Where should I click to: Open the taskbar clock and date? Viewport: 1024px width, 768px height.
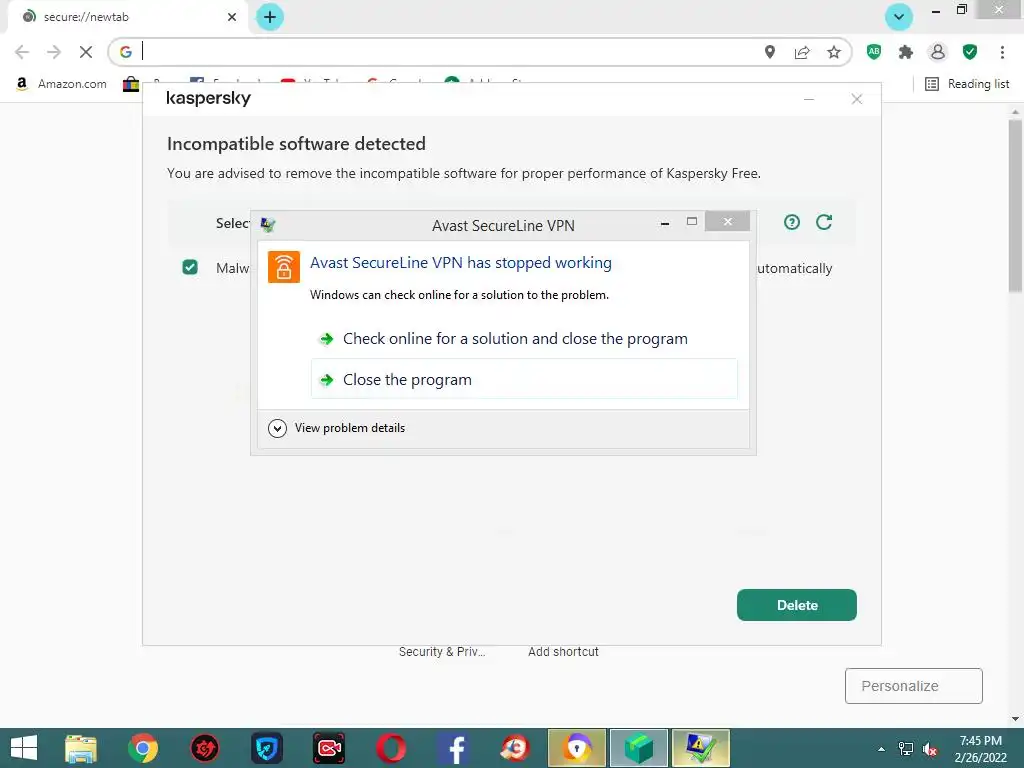coord(980,749)
